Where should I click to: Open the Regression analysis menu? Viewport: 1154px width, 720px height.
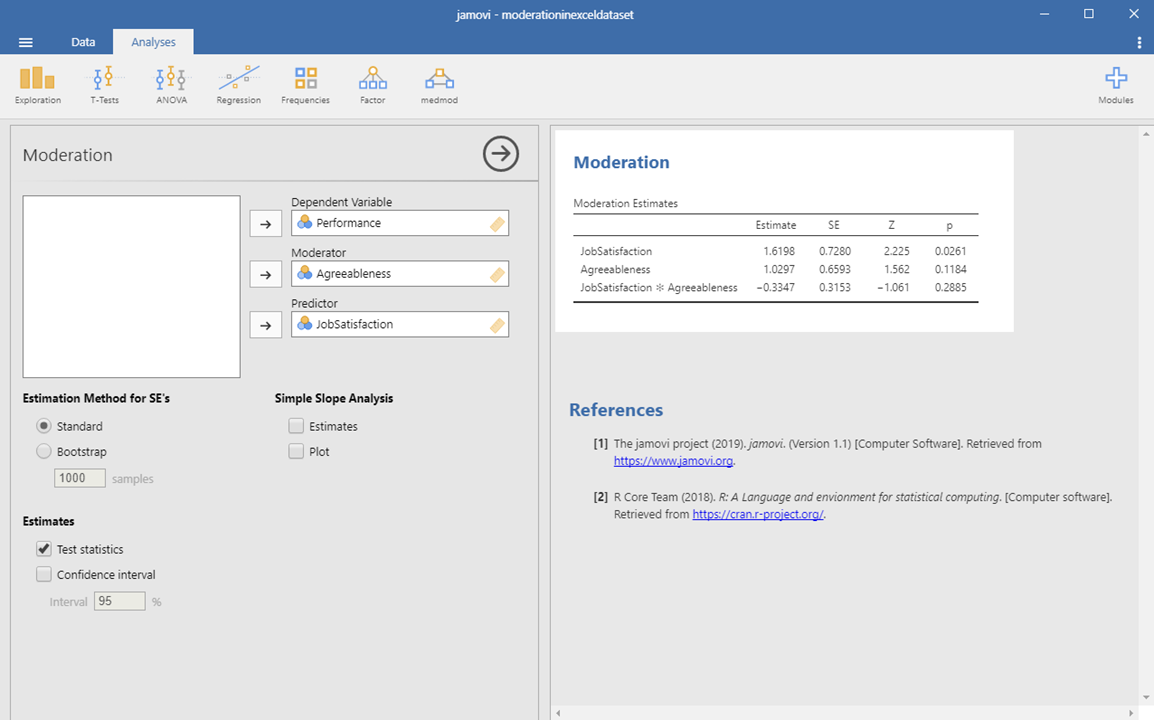click(238, 84)
